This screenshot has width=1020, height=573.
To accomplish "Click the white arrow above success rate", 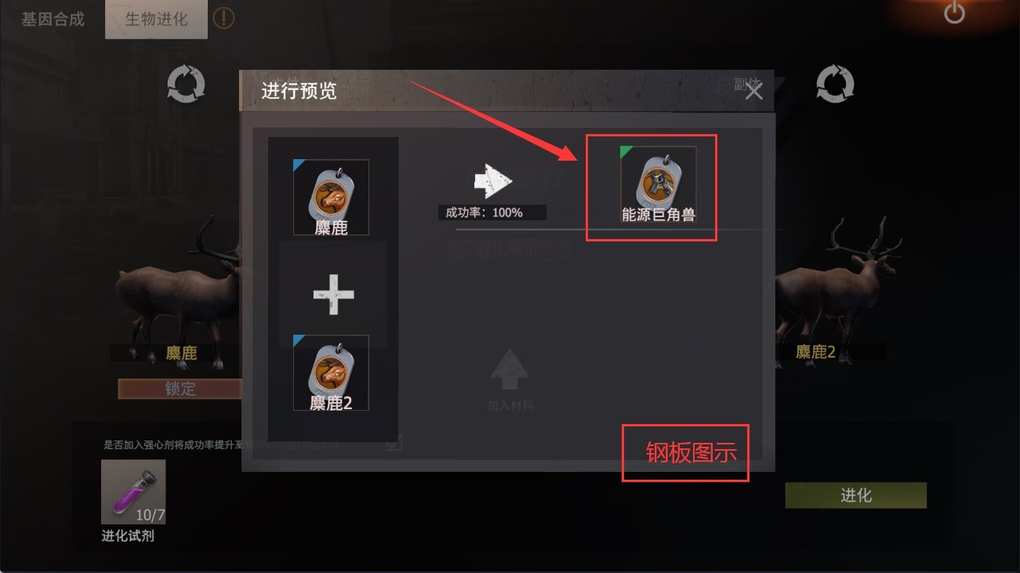I will [x=493, y=181].
